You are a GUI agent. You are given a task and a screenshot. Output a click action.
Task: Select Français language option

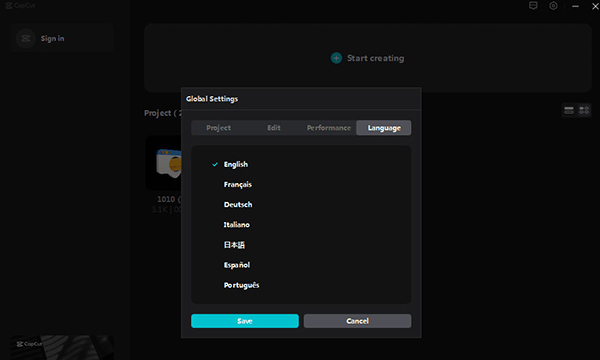click(238, 184)
